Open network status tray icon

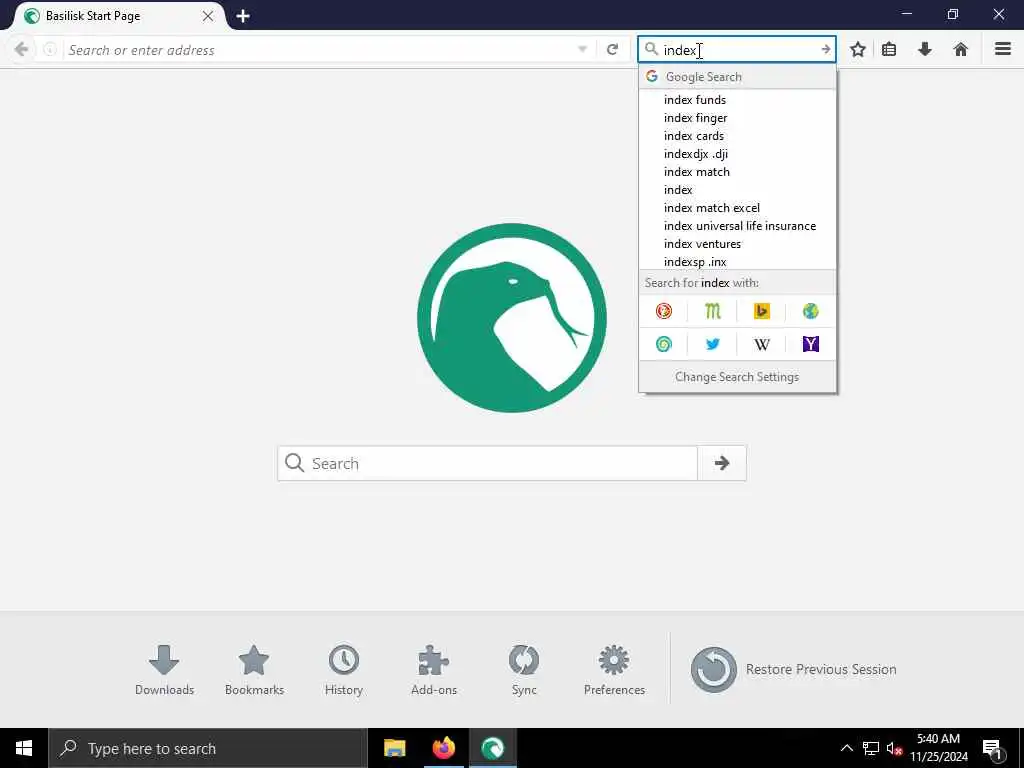[871, 748]
